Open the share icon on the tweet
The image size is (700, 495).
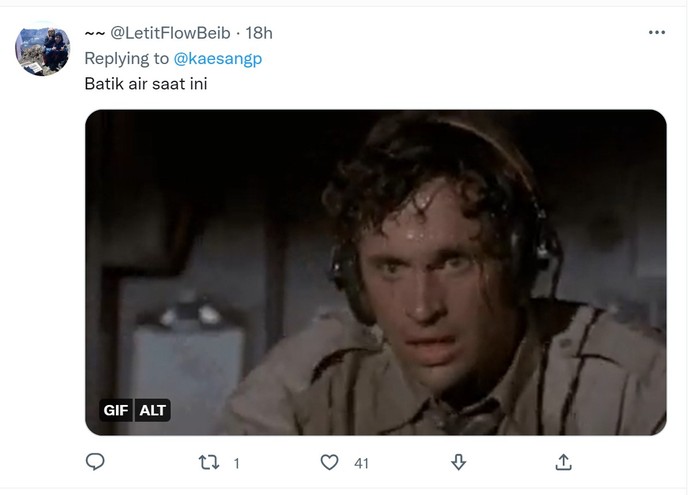(x=563, y=462)
